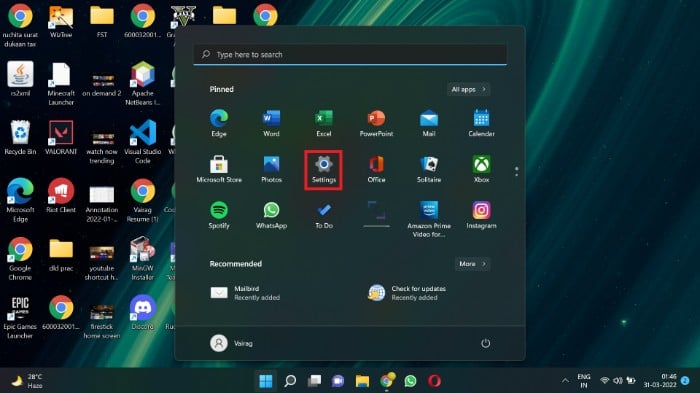
Task: Launch Word from the Start menu
Action: pos(271,123)
